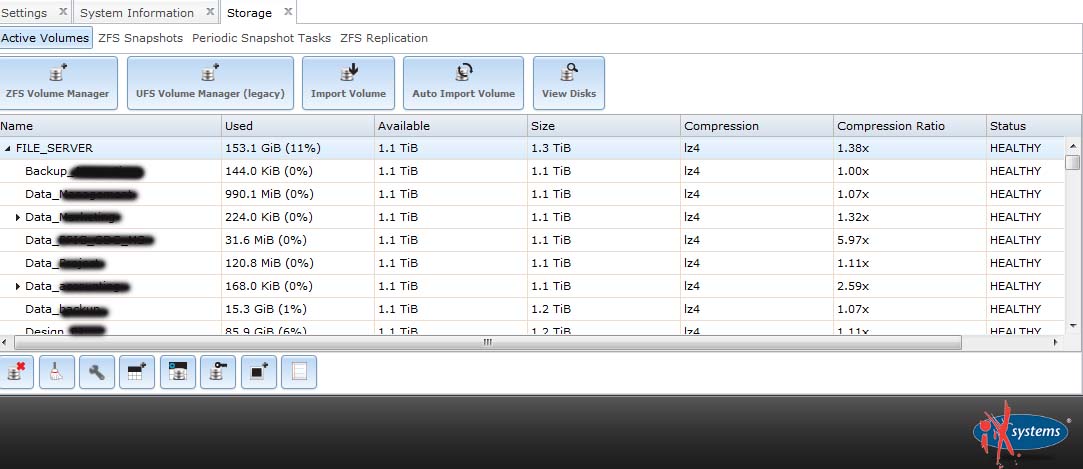Click the "153.1 GiB (11%)" used cell
Image resolution: width=1083 pixels, height=469 pixels.
click(x=273, y=149)
